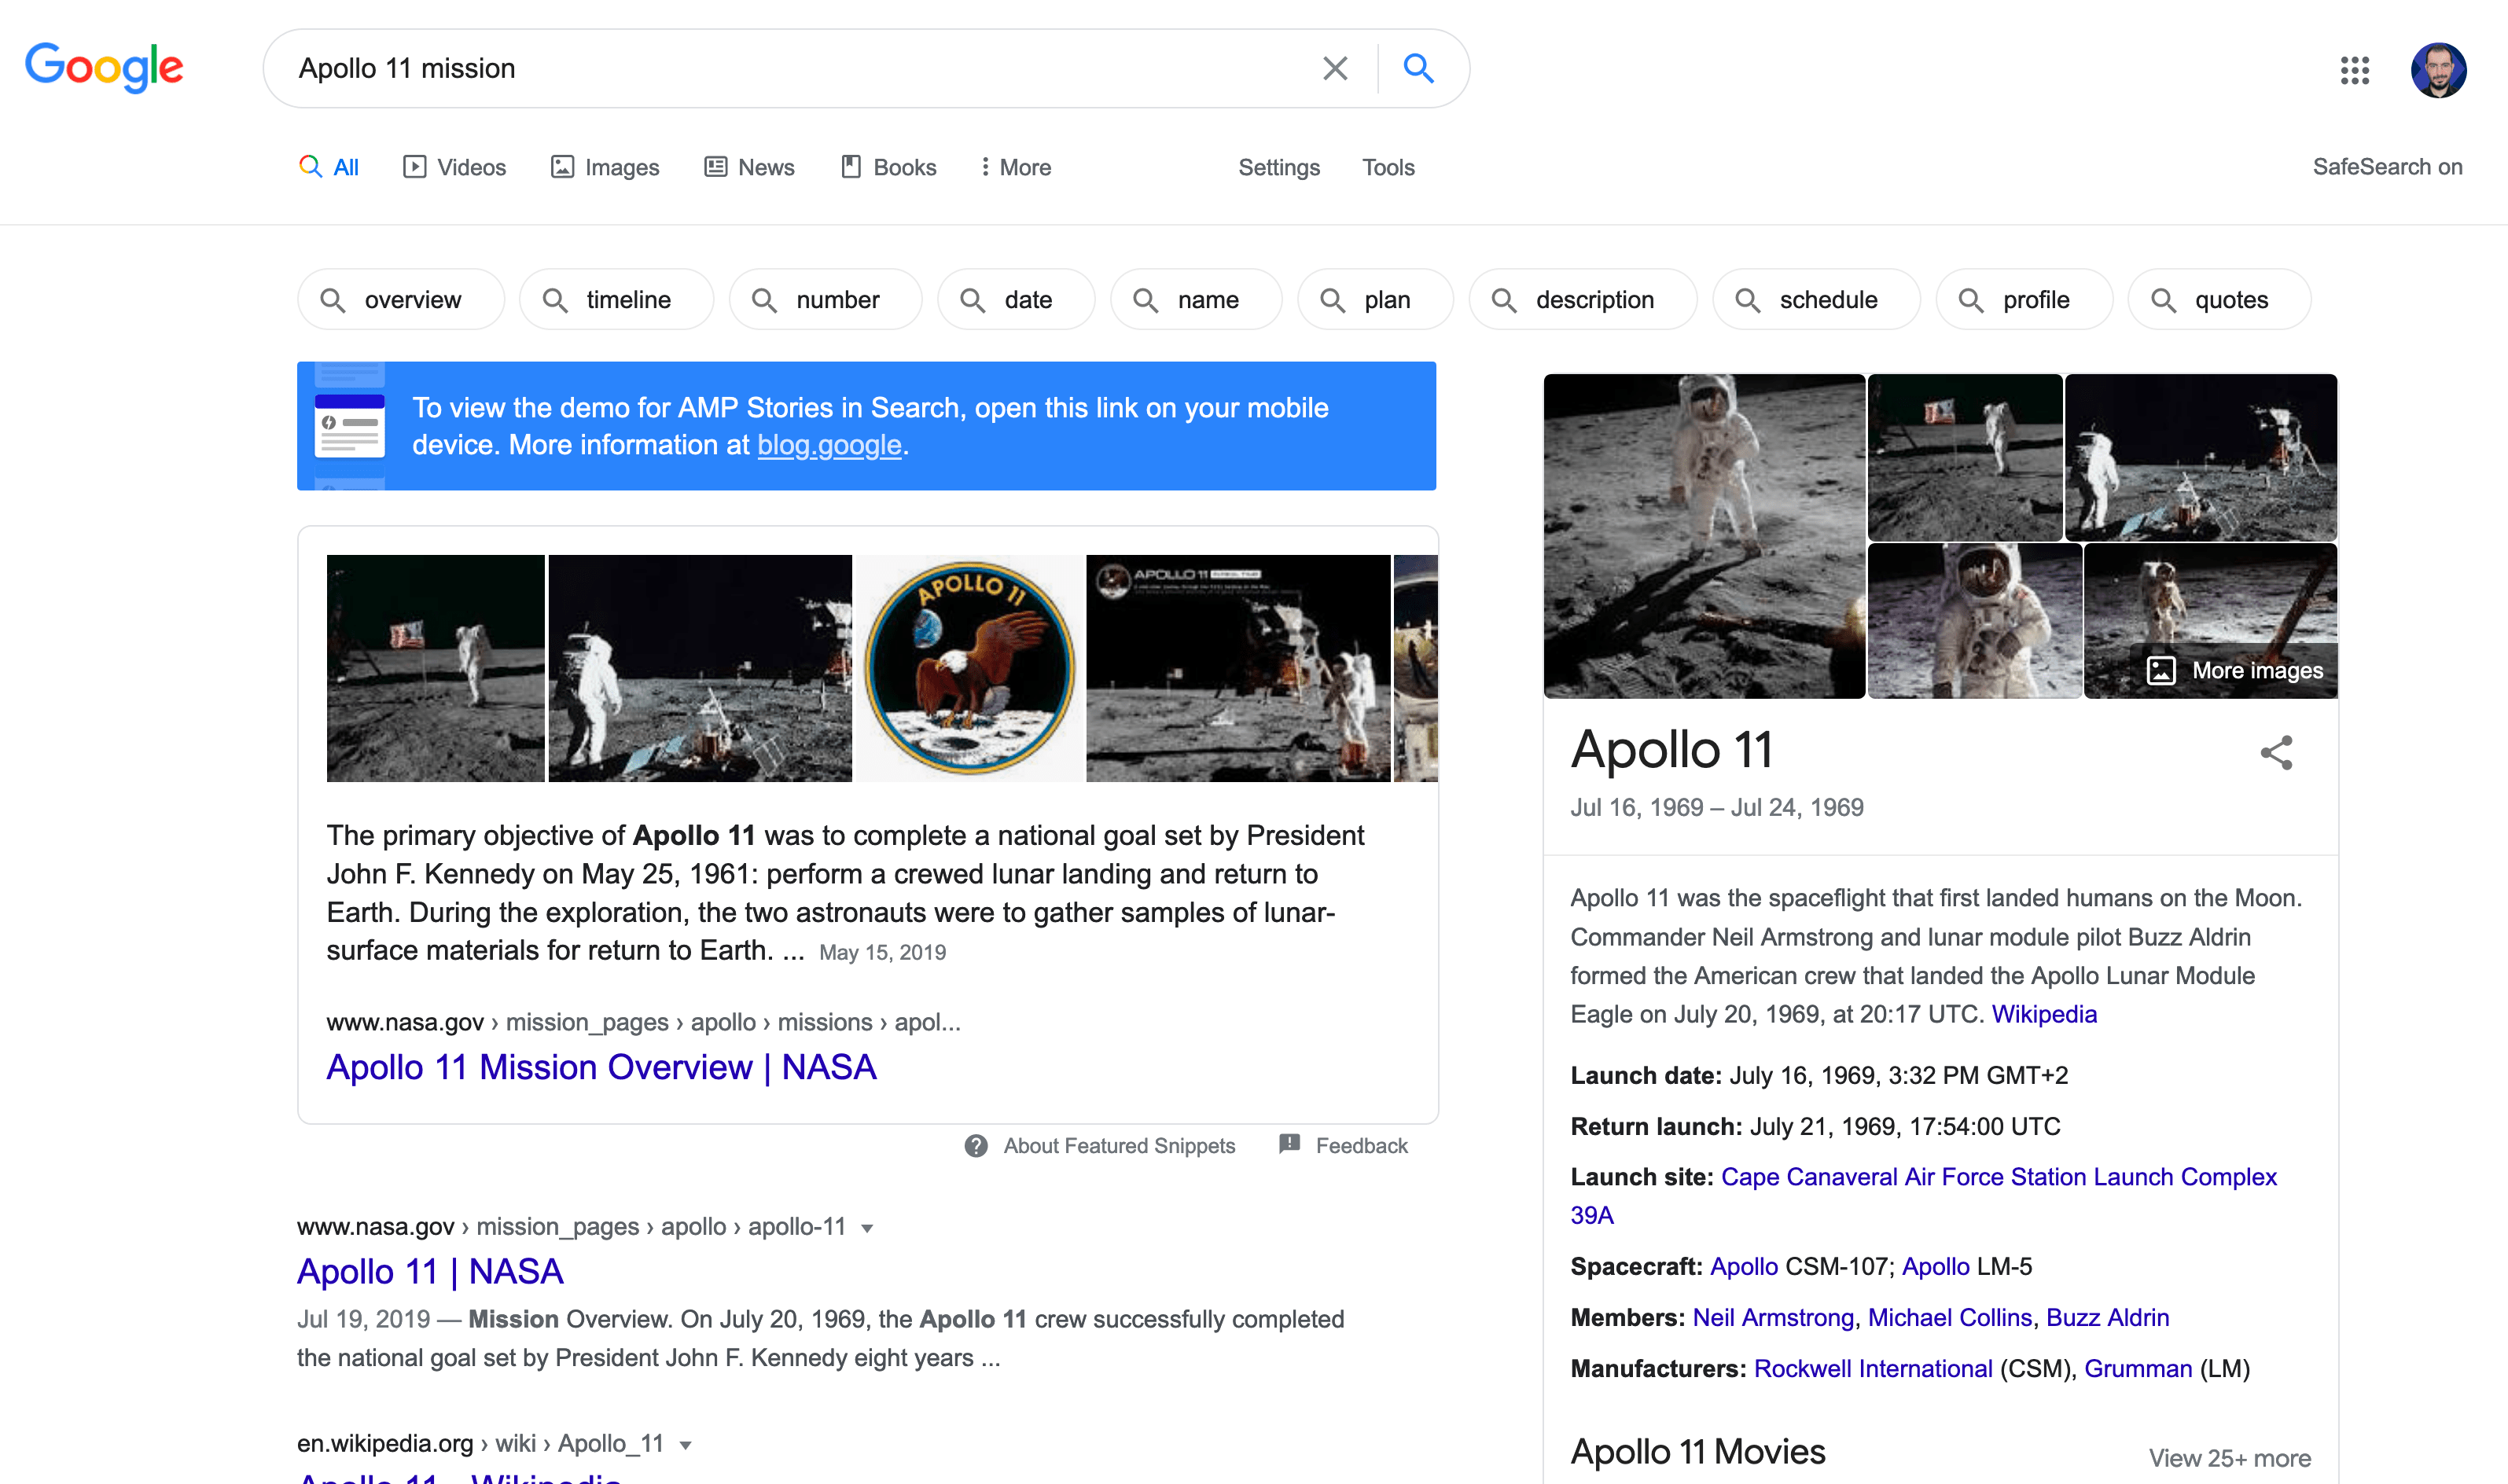Focus the Apollo 11 mission search field

(x=800, y=68)
